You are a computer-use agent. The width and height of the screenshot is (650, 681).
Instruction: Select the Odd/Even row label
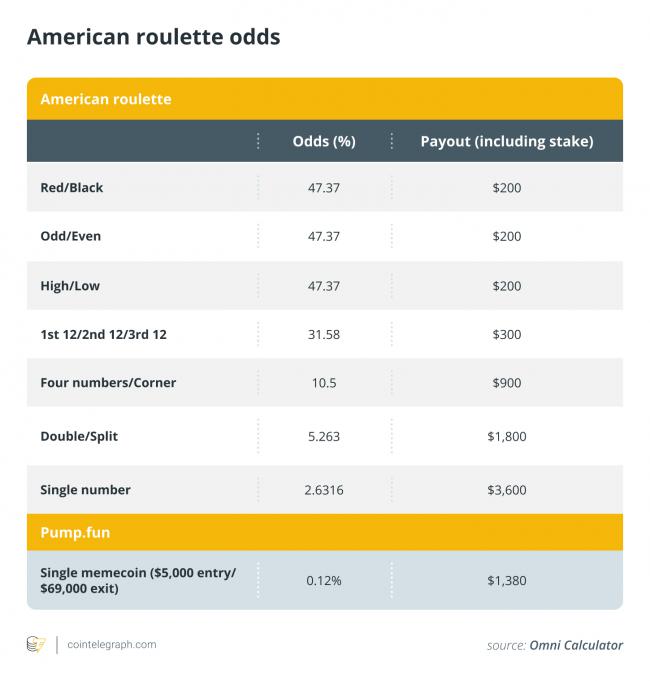[70, 236]
